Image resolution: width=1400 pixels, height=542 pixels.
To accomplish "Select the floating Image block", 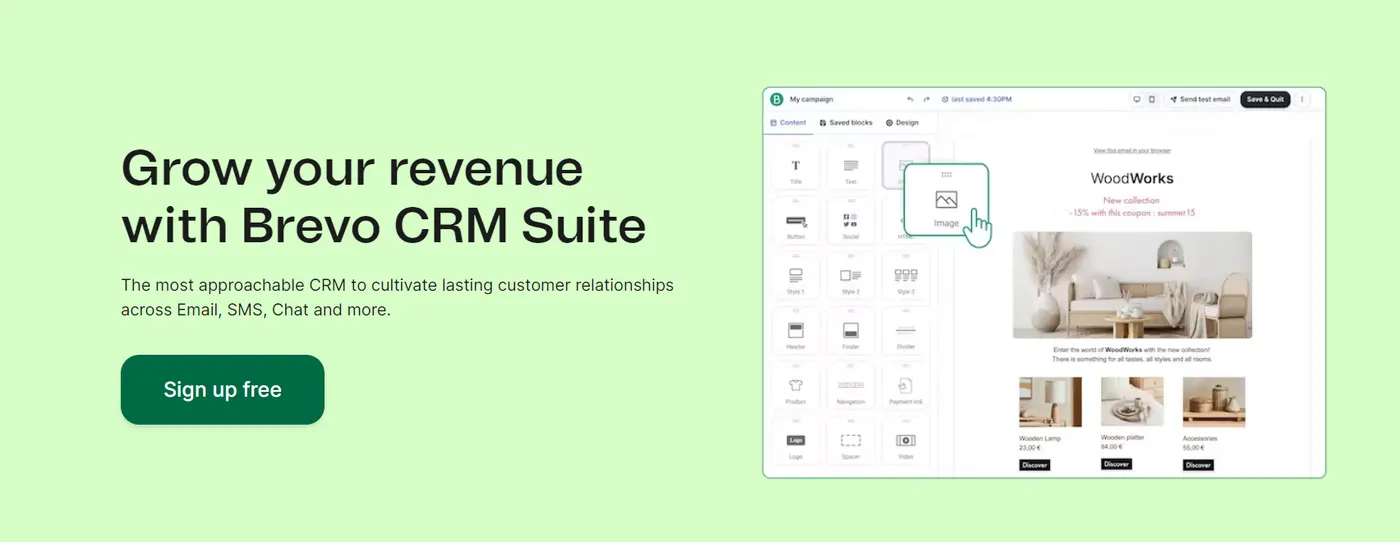I will tap(946, 198).
